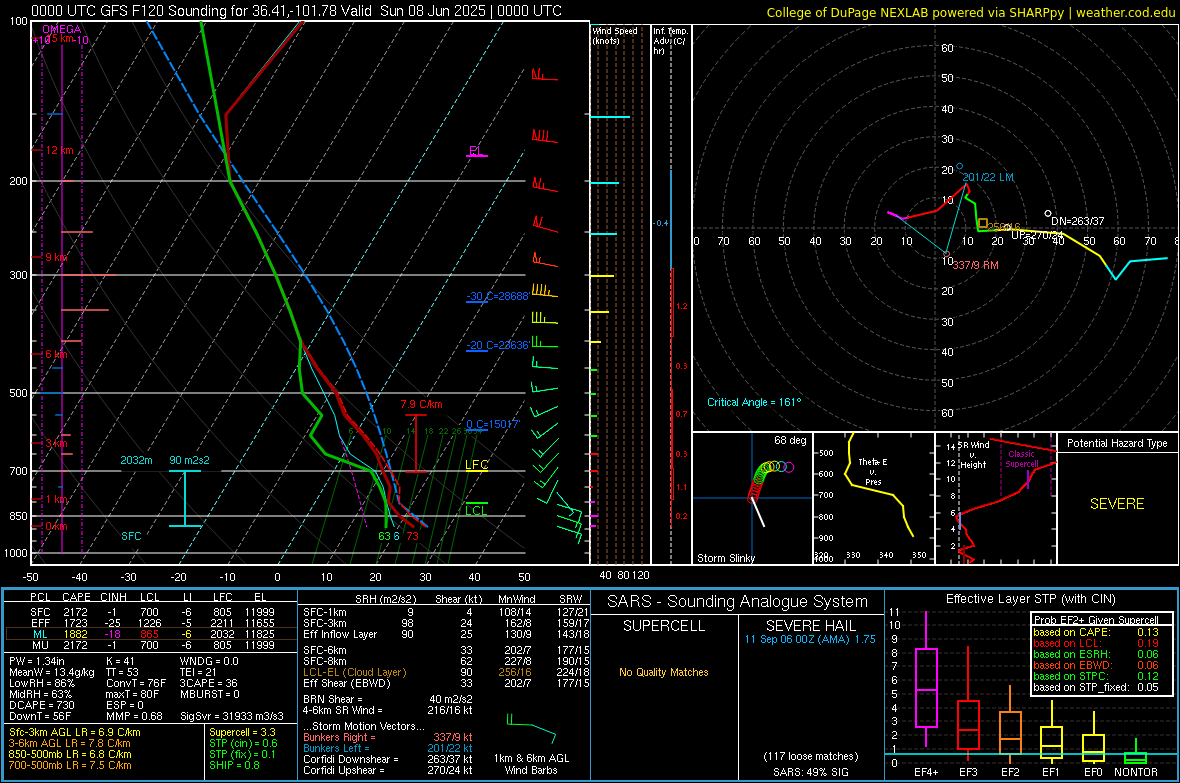
Task: Click the 68 deg slinky value
Action: pyautogui.click(x=790, y=440)
